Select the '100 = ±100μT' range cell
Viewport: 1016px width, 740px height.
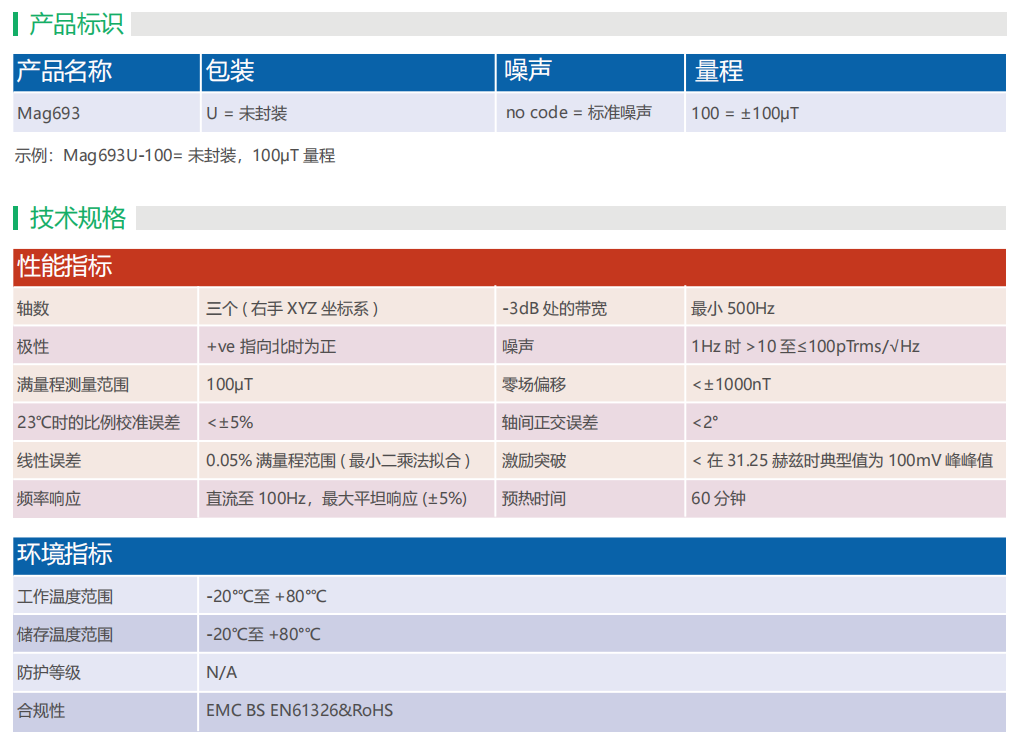click(744, 113)
